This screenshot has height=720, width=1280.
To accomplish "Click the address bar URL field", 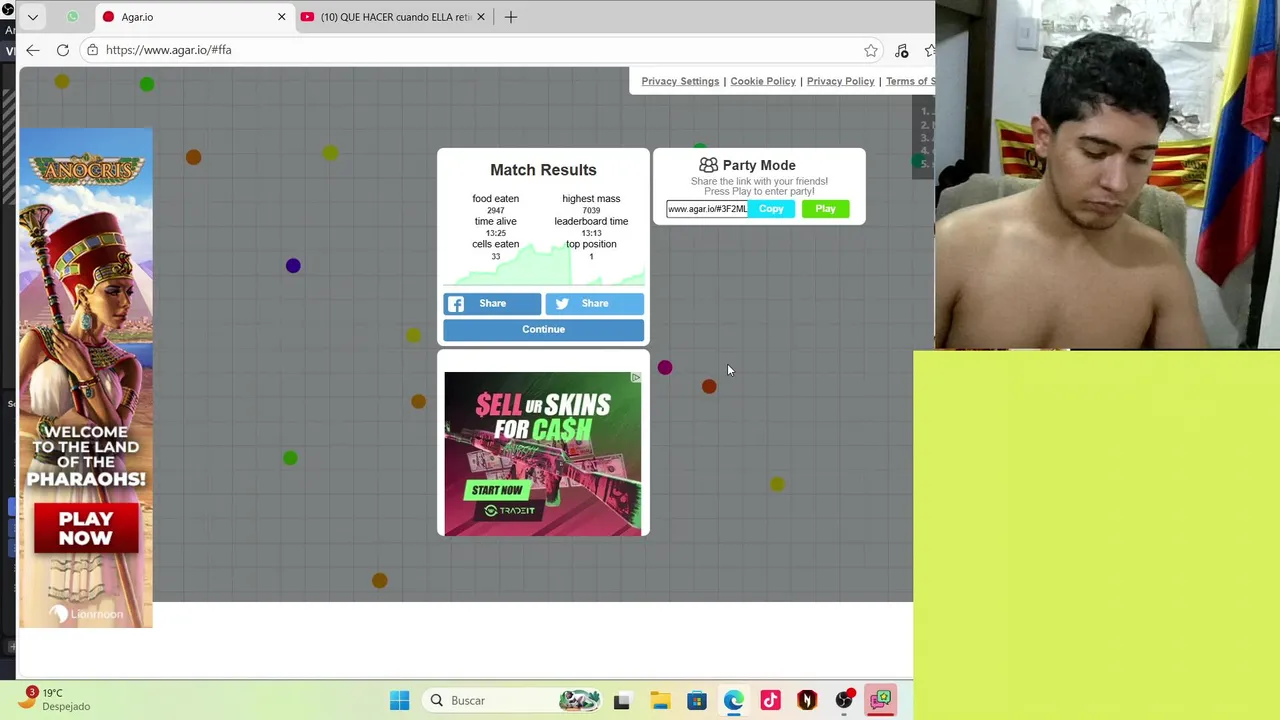I will click(x=480, y=50).
